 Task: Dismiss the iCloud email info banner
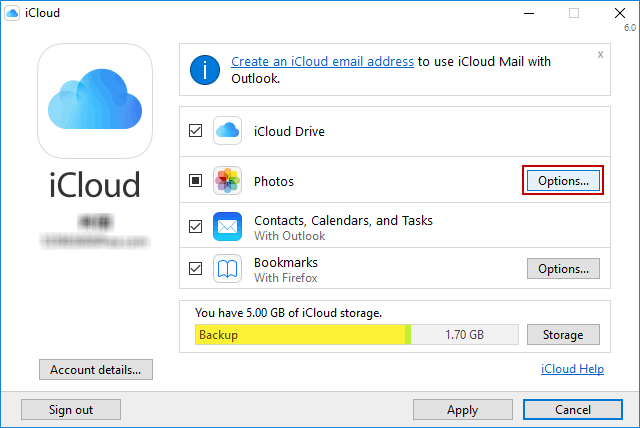click(600, 55)
